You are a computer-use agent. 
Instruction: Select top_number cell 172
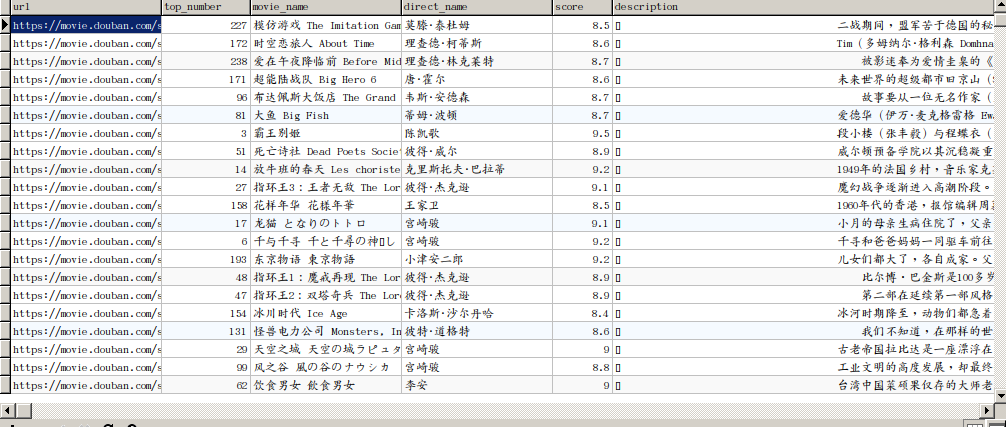[x=206, y=44]
